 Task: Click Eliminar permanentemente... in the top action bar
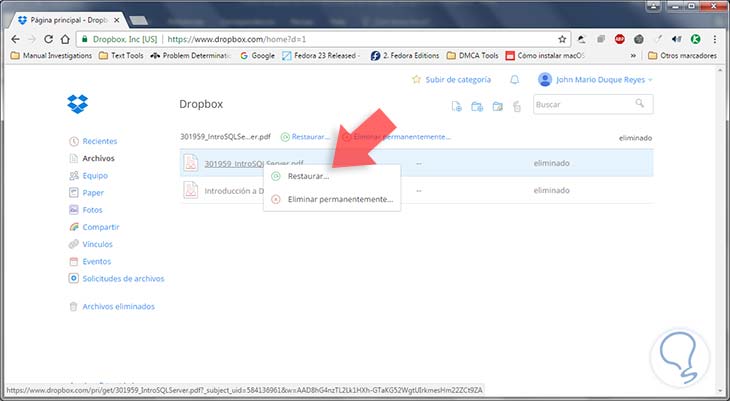397,137
